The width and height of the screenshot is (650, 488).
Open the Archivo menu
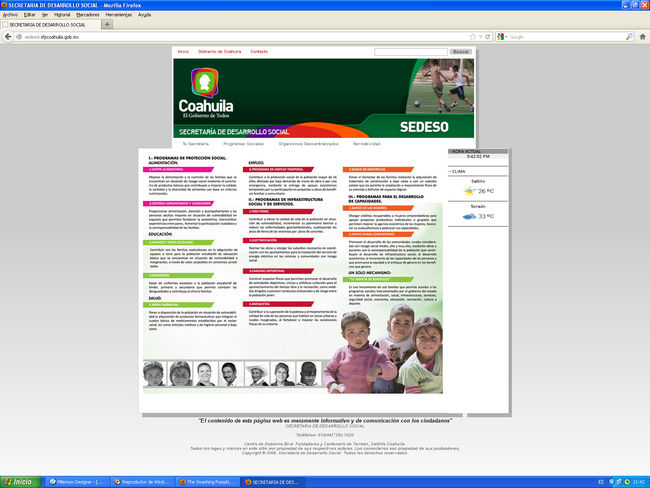click(x=10, y=15)
